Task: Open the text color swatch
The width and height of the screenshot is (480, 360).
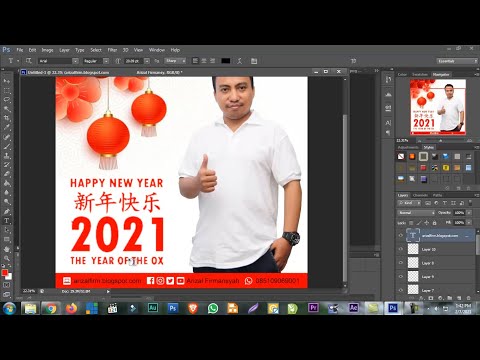Action: (x=226, y=61)
